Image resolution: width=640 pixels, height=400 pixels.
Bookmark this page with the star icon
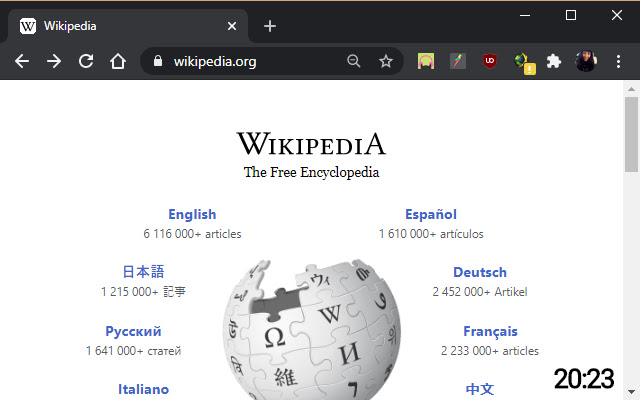(x=386, y=62)
